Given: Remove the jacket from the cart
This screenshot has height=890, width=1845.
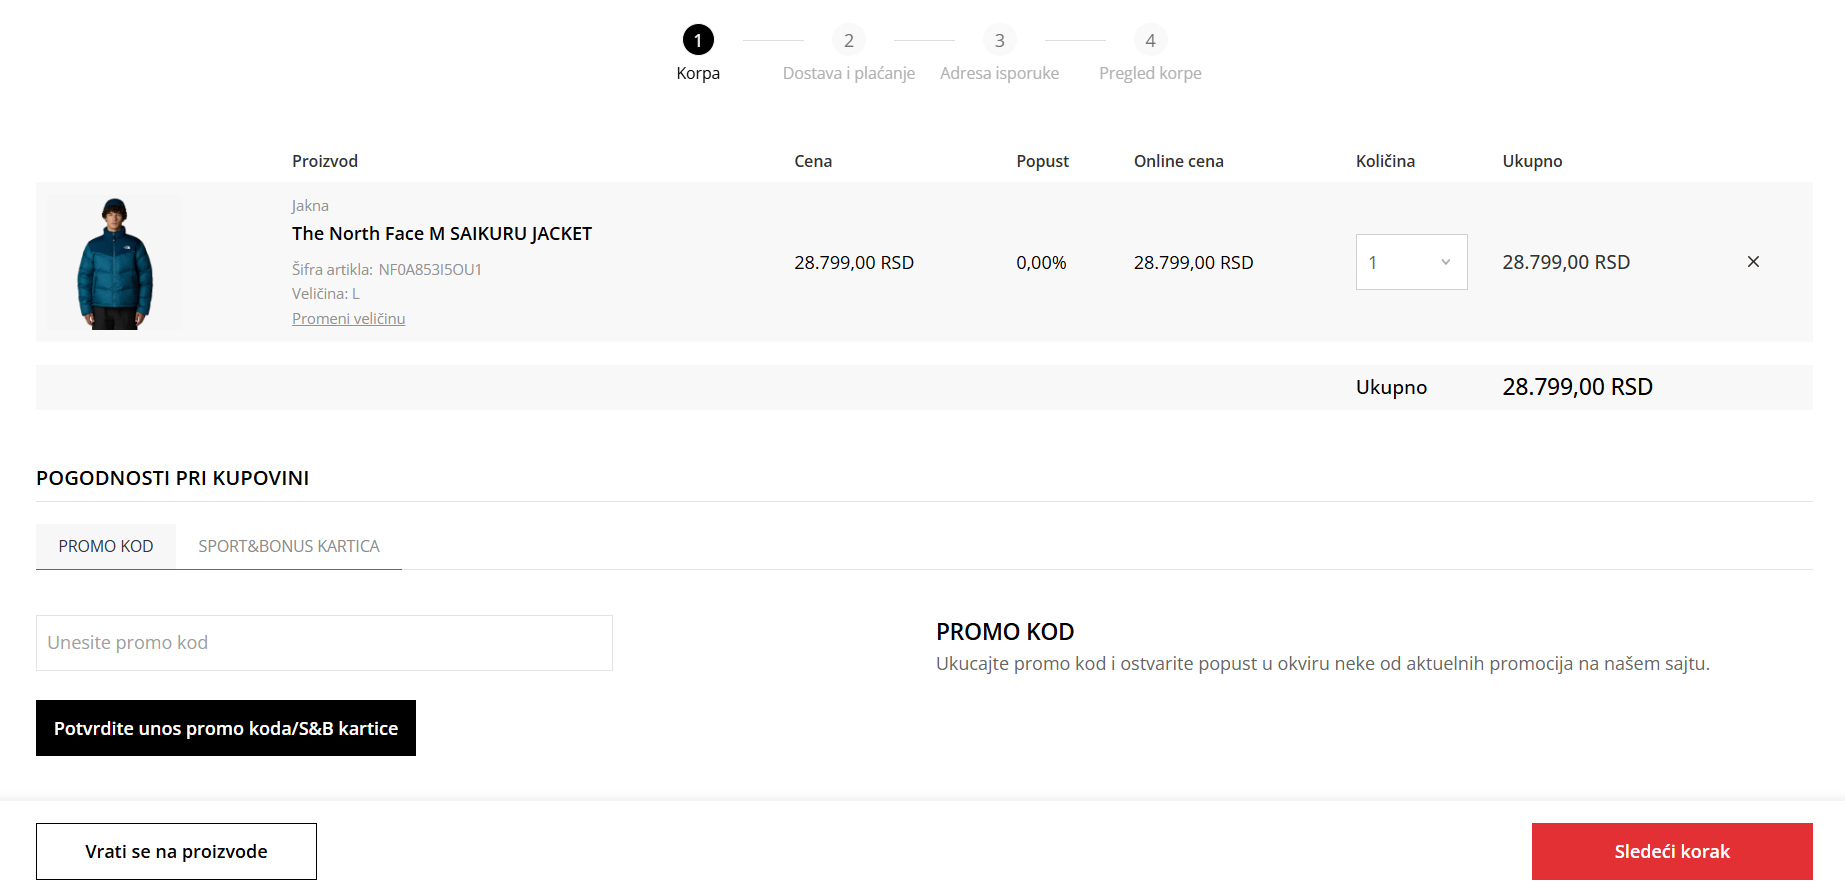Looking at the screenshot, I should click(1753, 262).
